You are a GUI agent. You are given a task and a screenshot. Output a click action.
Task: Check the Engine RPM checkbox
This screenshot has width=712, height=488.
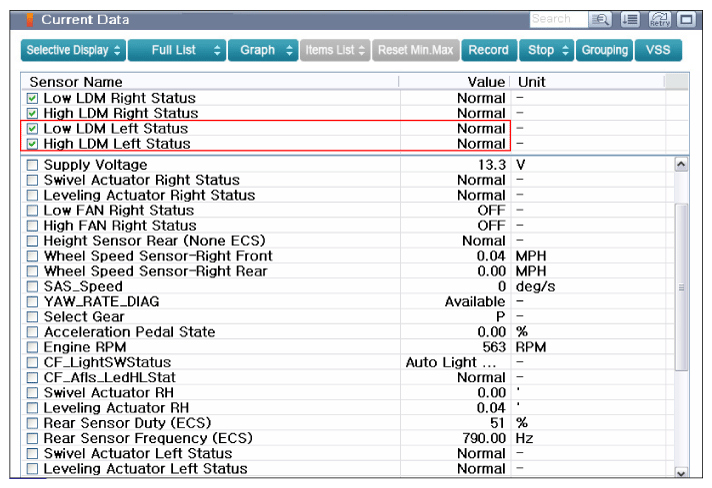pyautogui.click(x=32, y=347)
